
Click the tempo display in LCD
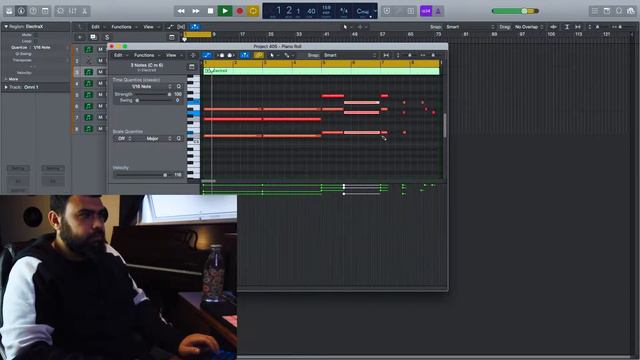[x=326, y=11]
